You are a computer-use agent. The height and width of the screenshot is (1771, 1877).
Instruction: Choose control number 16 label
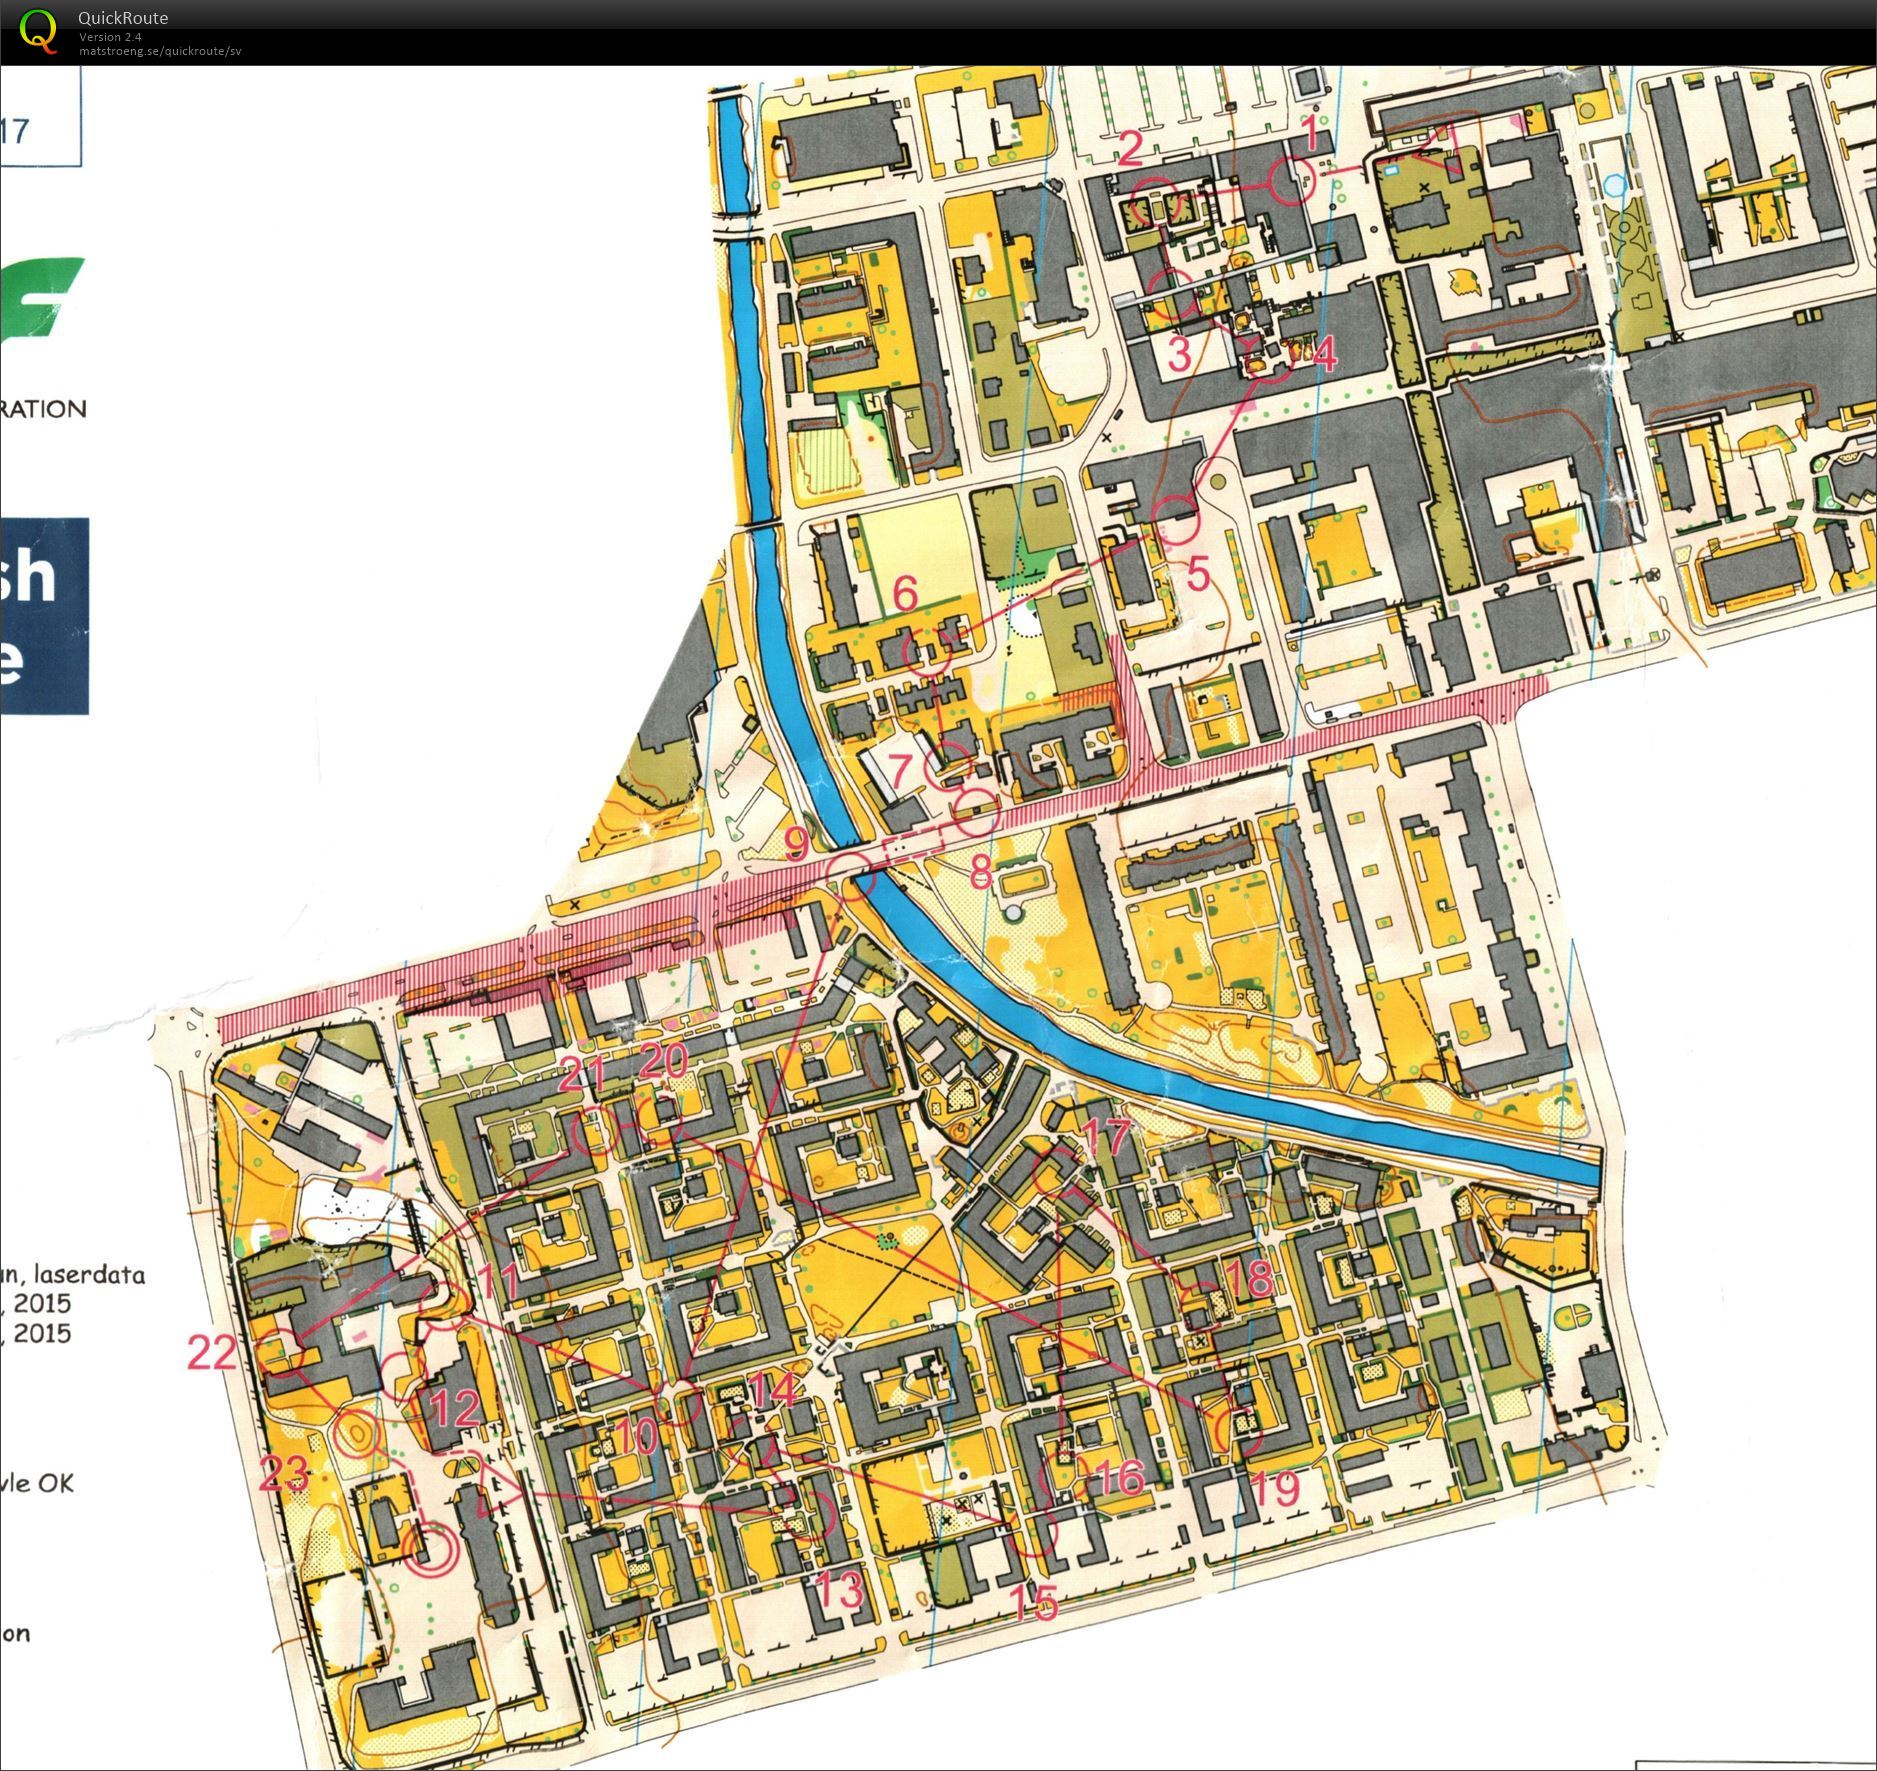click(1117, 1477)
